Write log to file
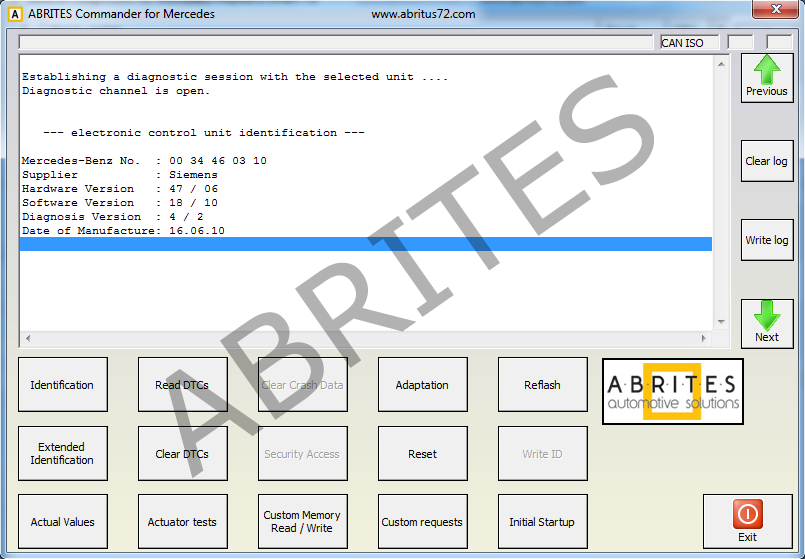The height and width of the screenshot is (559, 805). click(767, 240)
